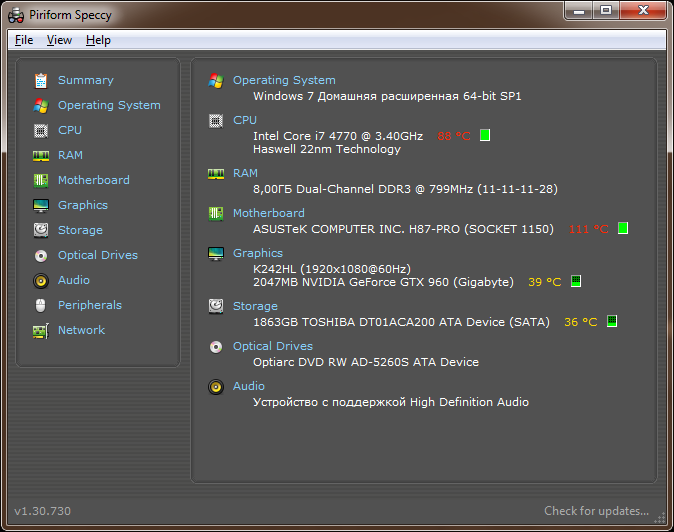Screen dimensions: 674x532
Task: Select Operating System in the sidebar
Action: [109, 105]
